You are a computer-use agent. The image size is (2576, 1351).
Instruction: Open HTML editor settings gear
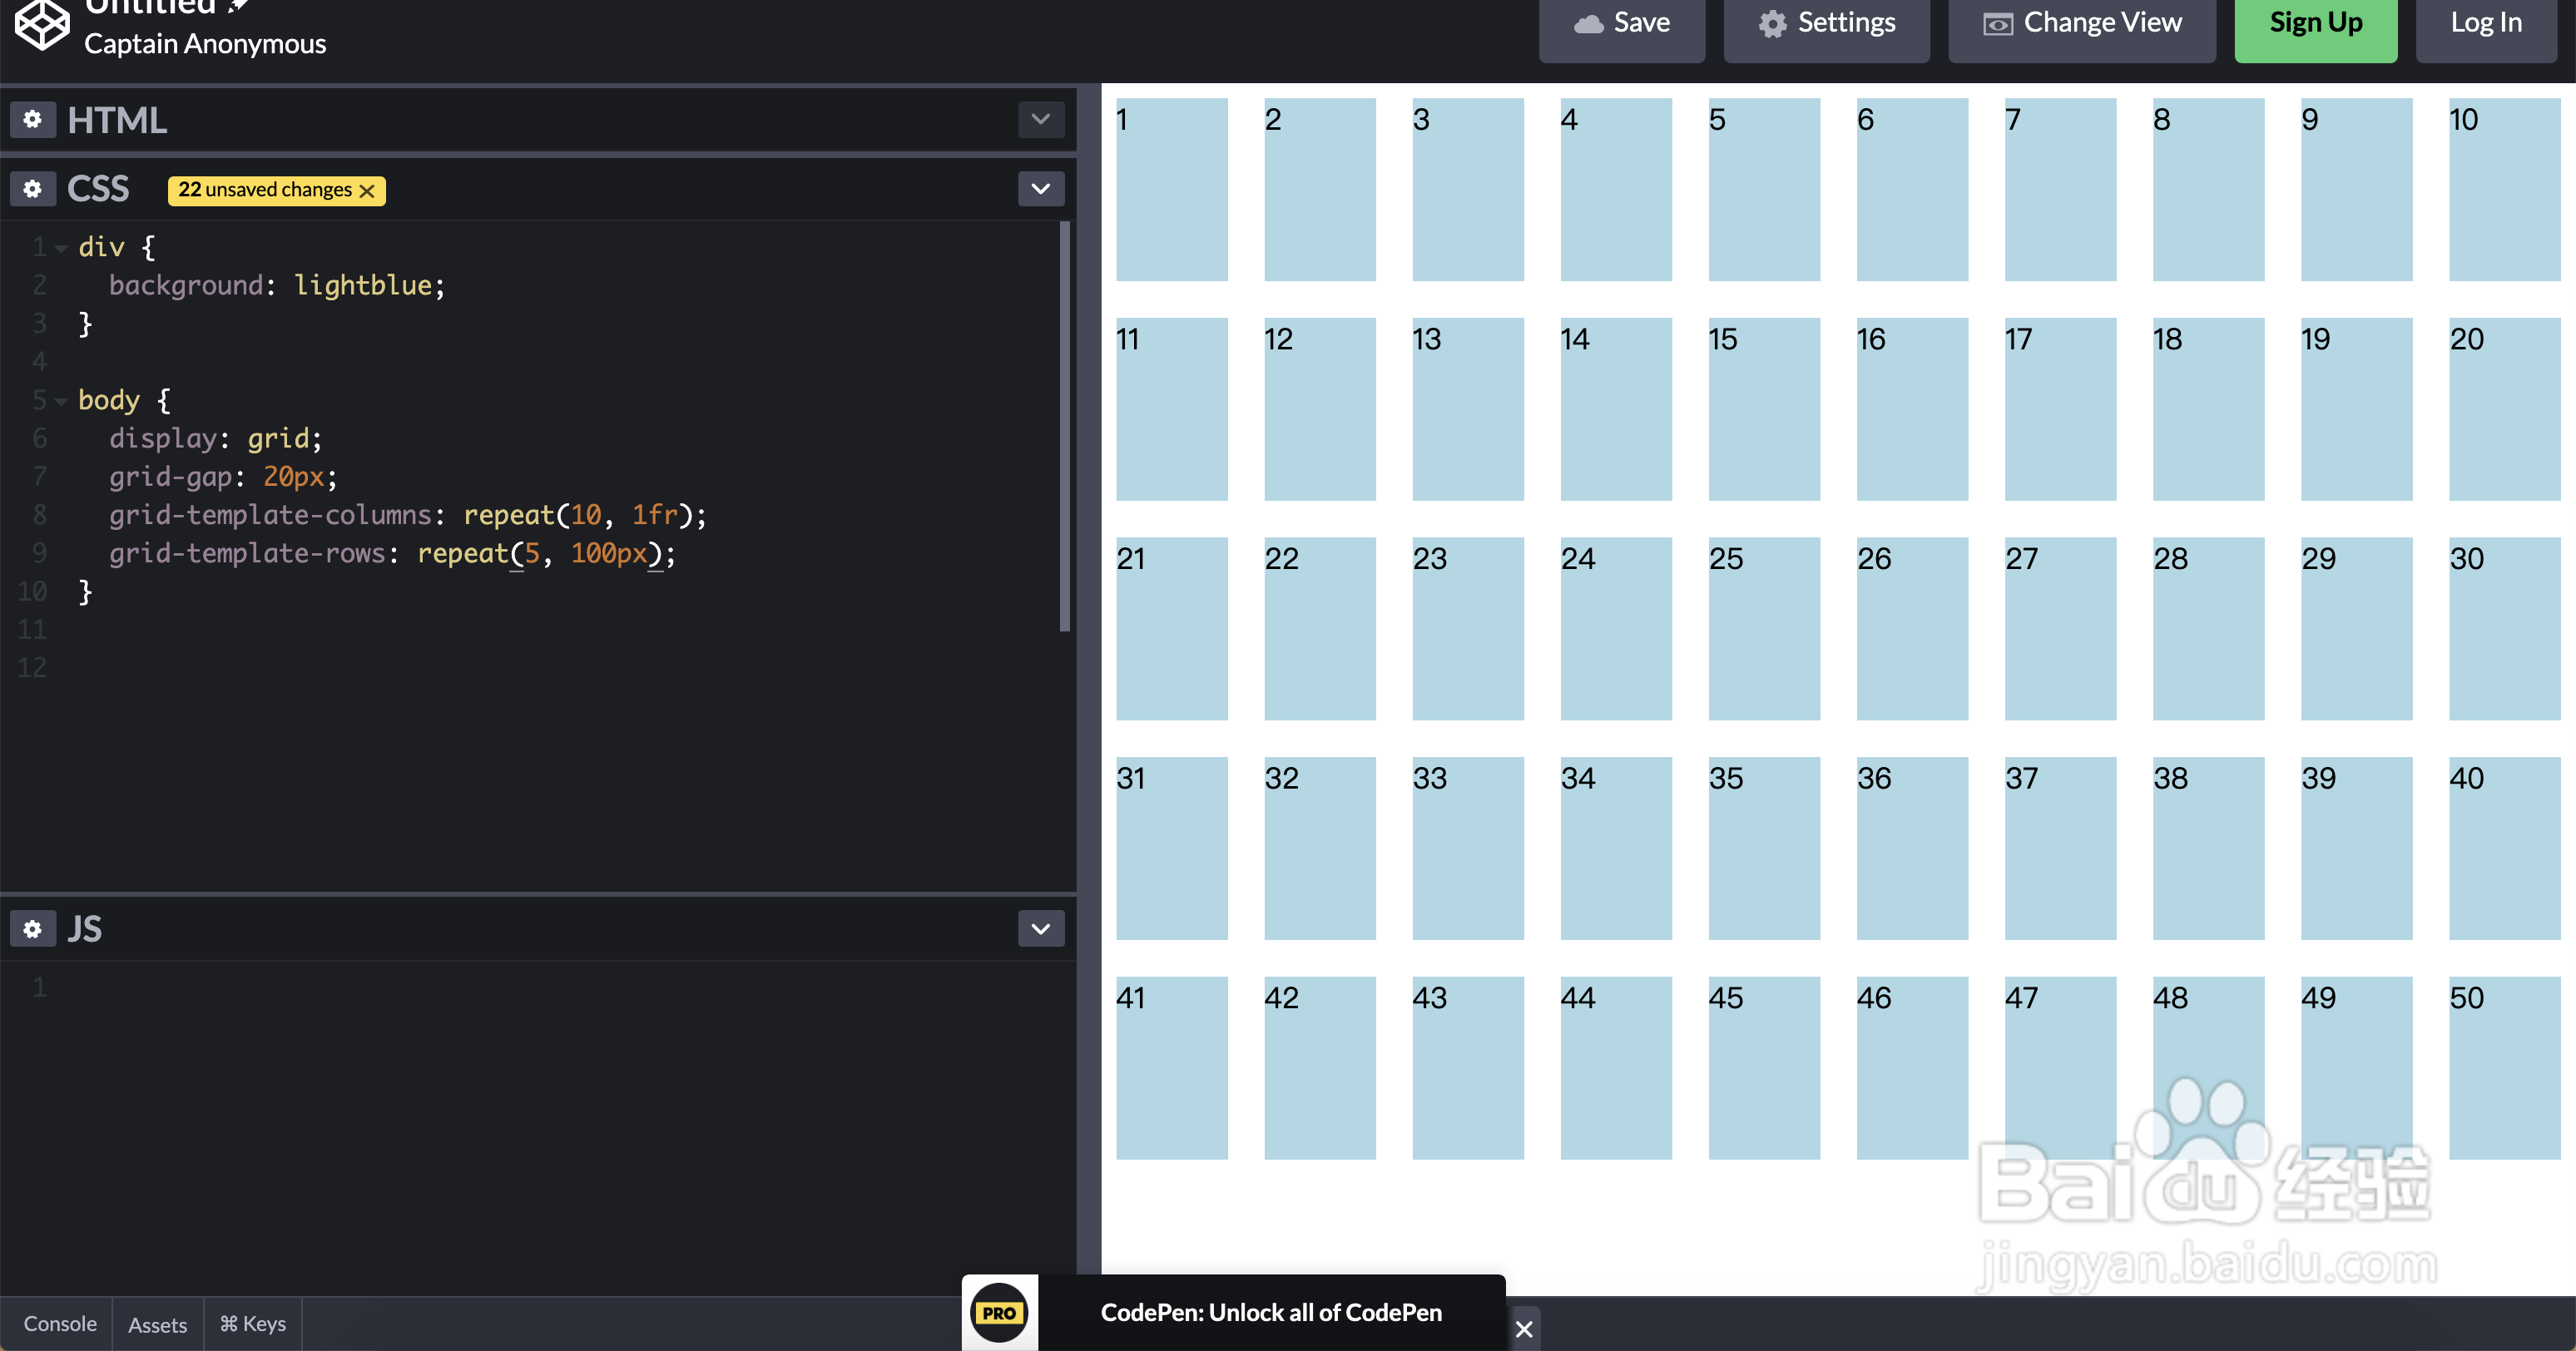coord(32,120)
